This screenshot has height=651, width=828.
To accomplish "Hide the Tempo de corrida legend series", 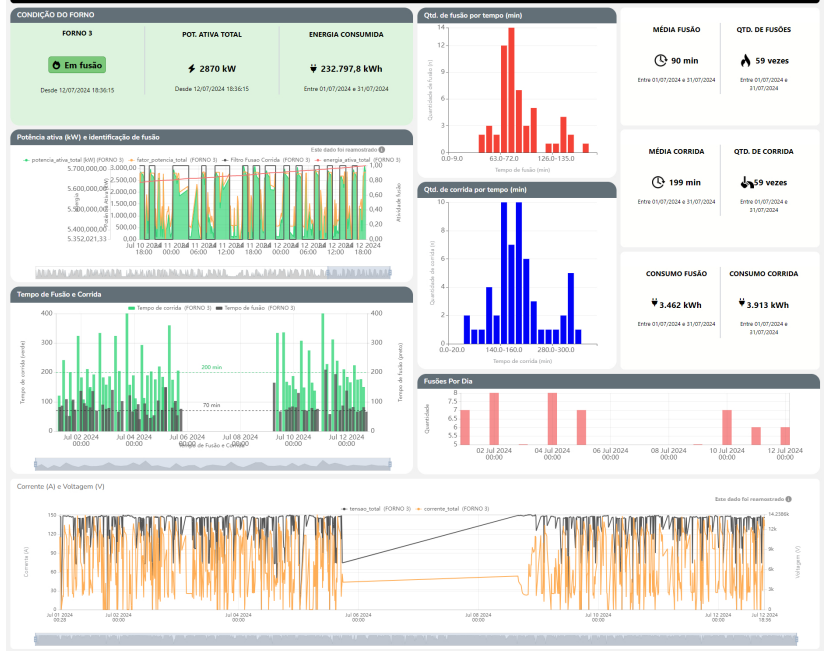I will pos(170,308).
